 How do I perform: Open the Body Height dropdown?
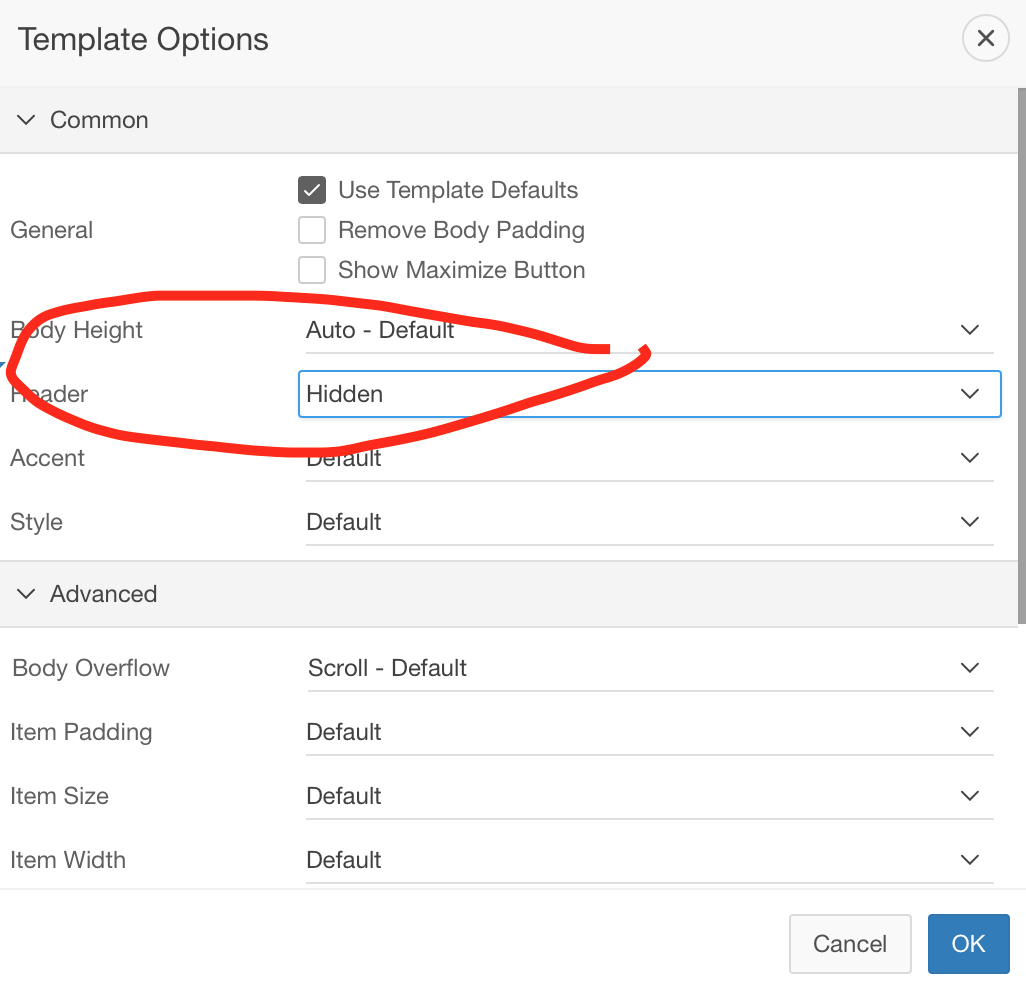point(650,329)
